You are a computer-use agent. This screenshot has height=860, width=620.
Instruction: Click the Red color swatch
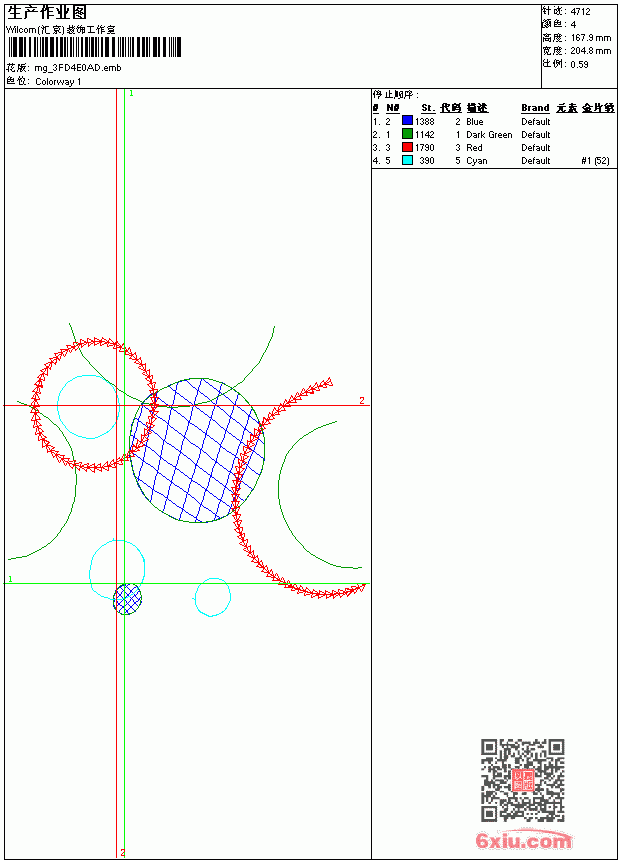tap(407, 147)
